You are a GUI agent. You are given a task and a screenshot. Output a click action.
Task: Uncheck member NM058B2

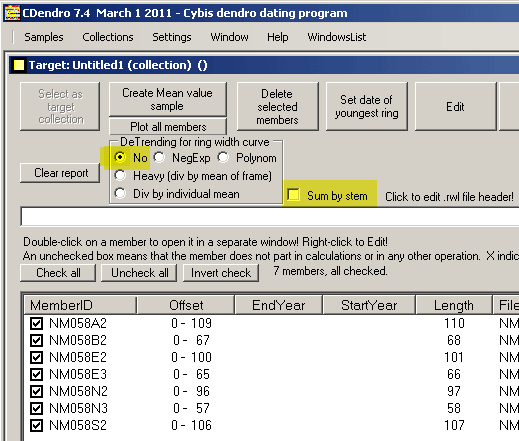tap(36, 340)
